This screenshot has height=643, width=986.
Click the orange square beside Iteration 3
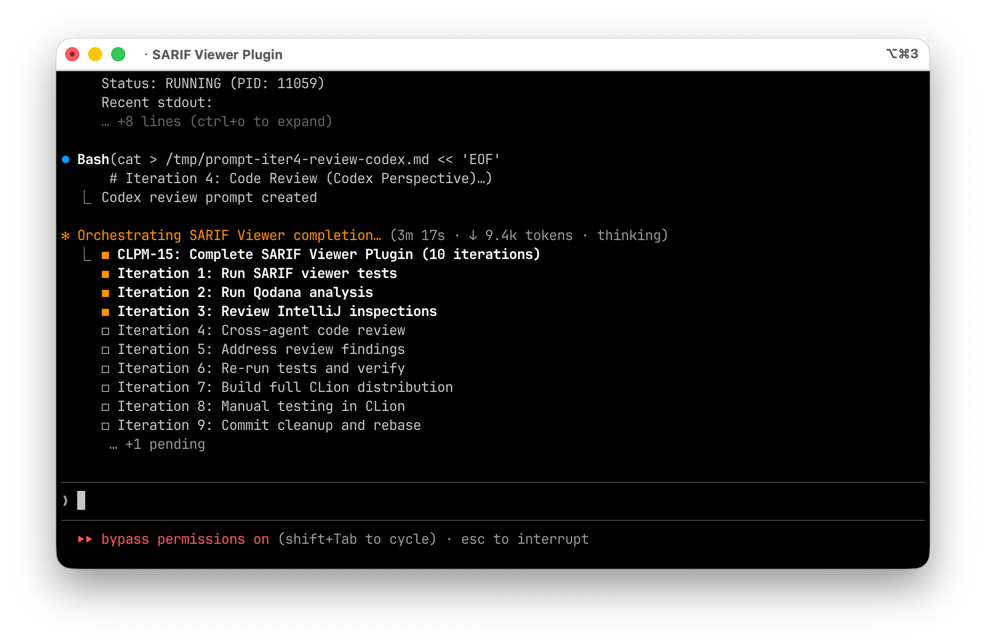[x=105, y=312]
